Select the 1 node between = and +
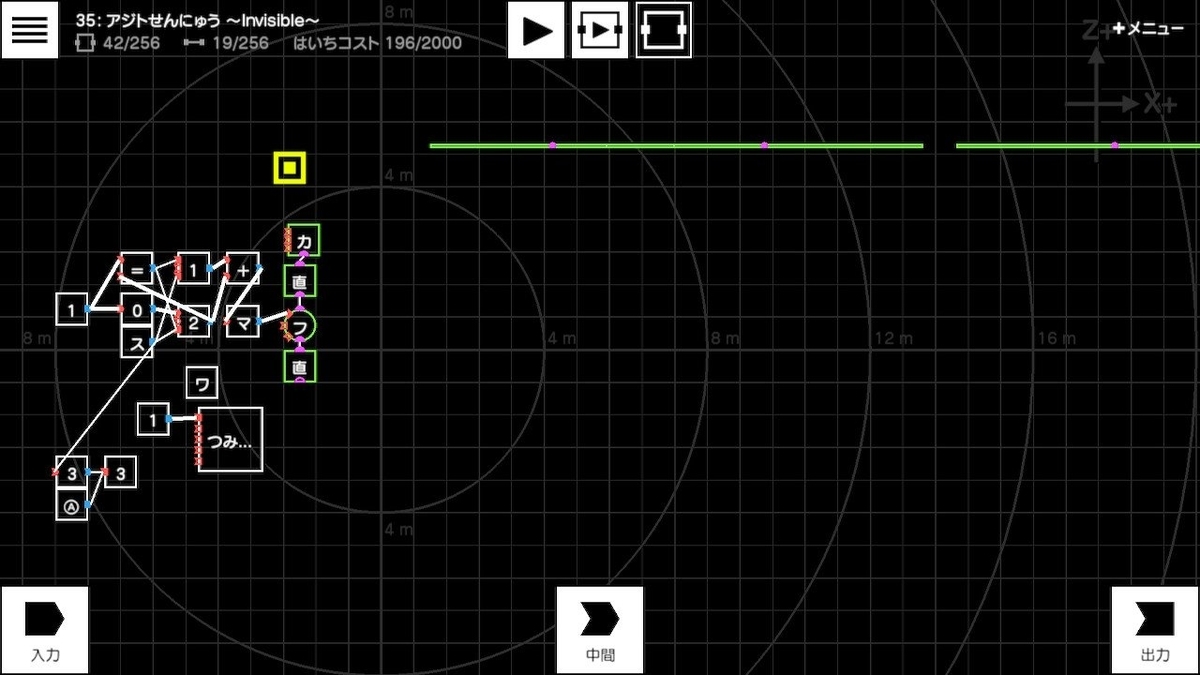 pyautogui.click(x=193, y=269)
